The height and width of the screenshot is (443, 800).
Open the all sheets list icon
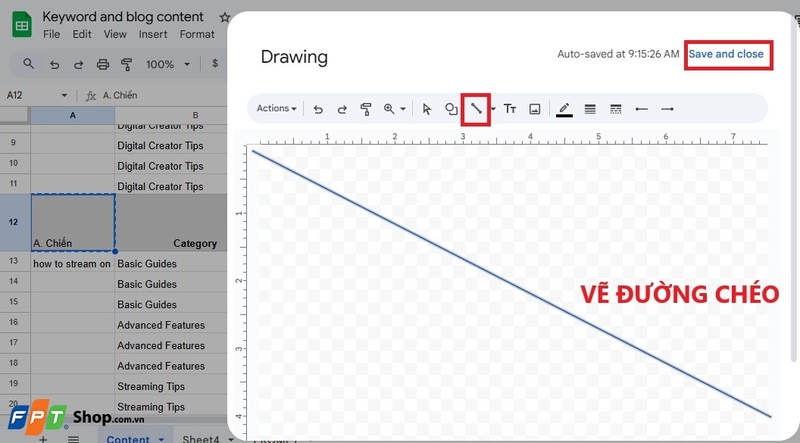(73, 439)
